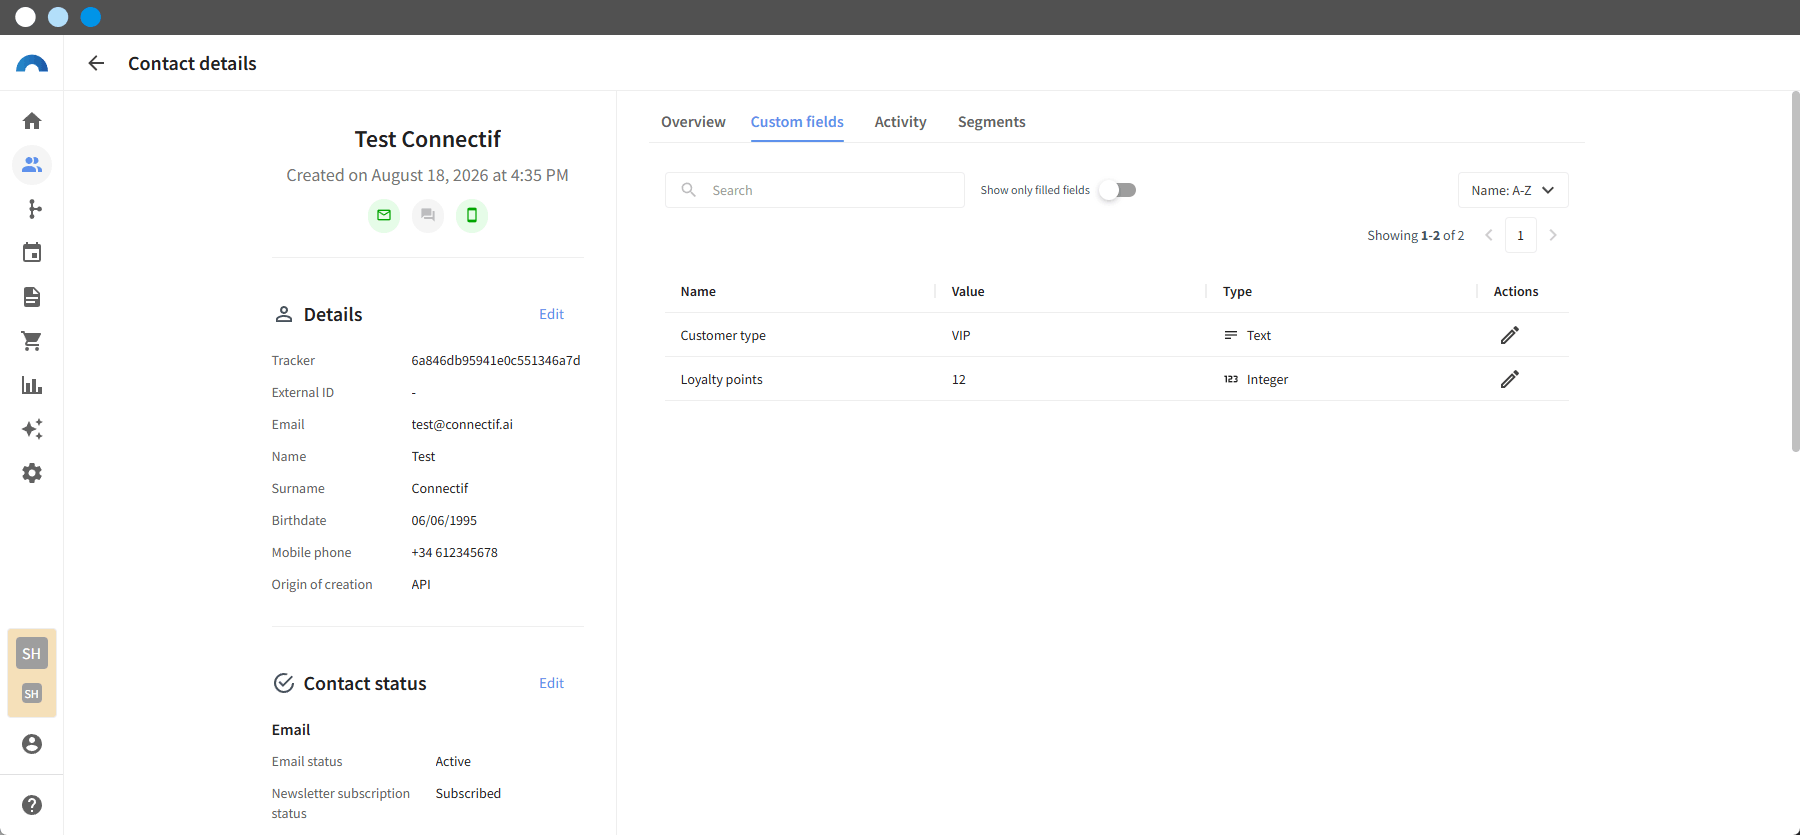Click the green email channel icon

384,215
